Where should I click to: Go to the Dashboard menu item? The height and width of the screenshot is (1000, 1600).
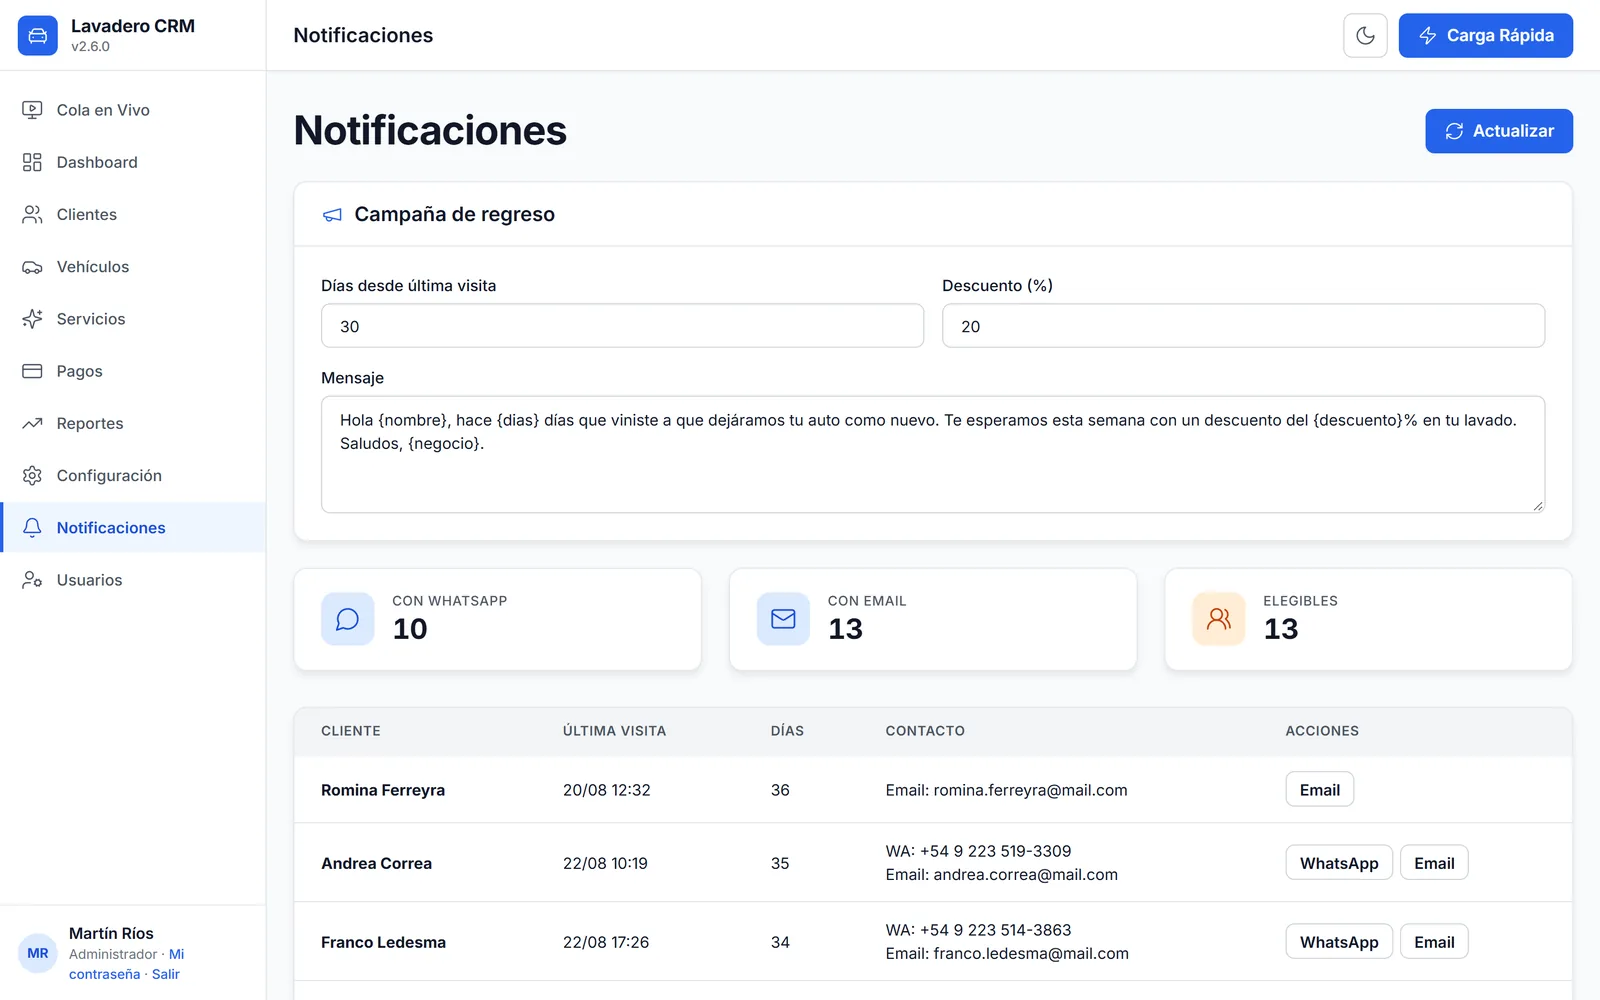click(x=133, y=162)
